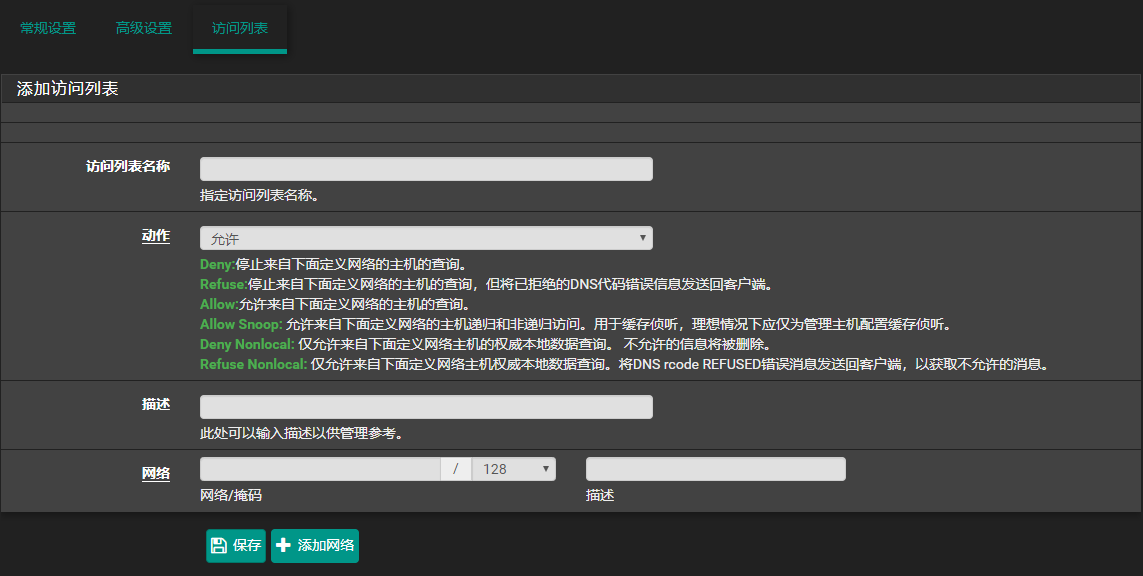Click the network address input field
The width and height of the screenshot is (1143, 576).
pos(320,469)
